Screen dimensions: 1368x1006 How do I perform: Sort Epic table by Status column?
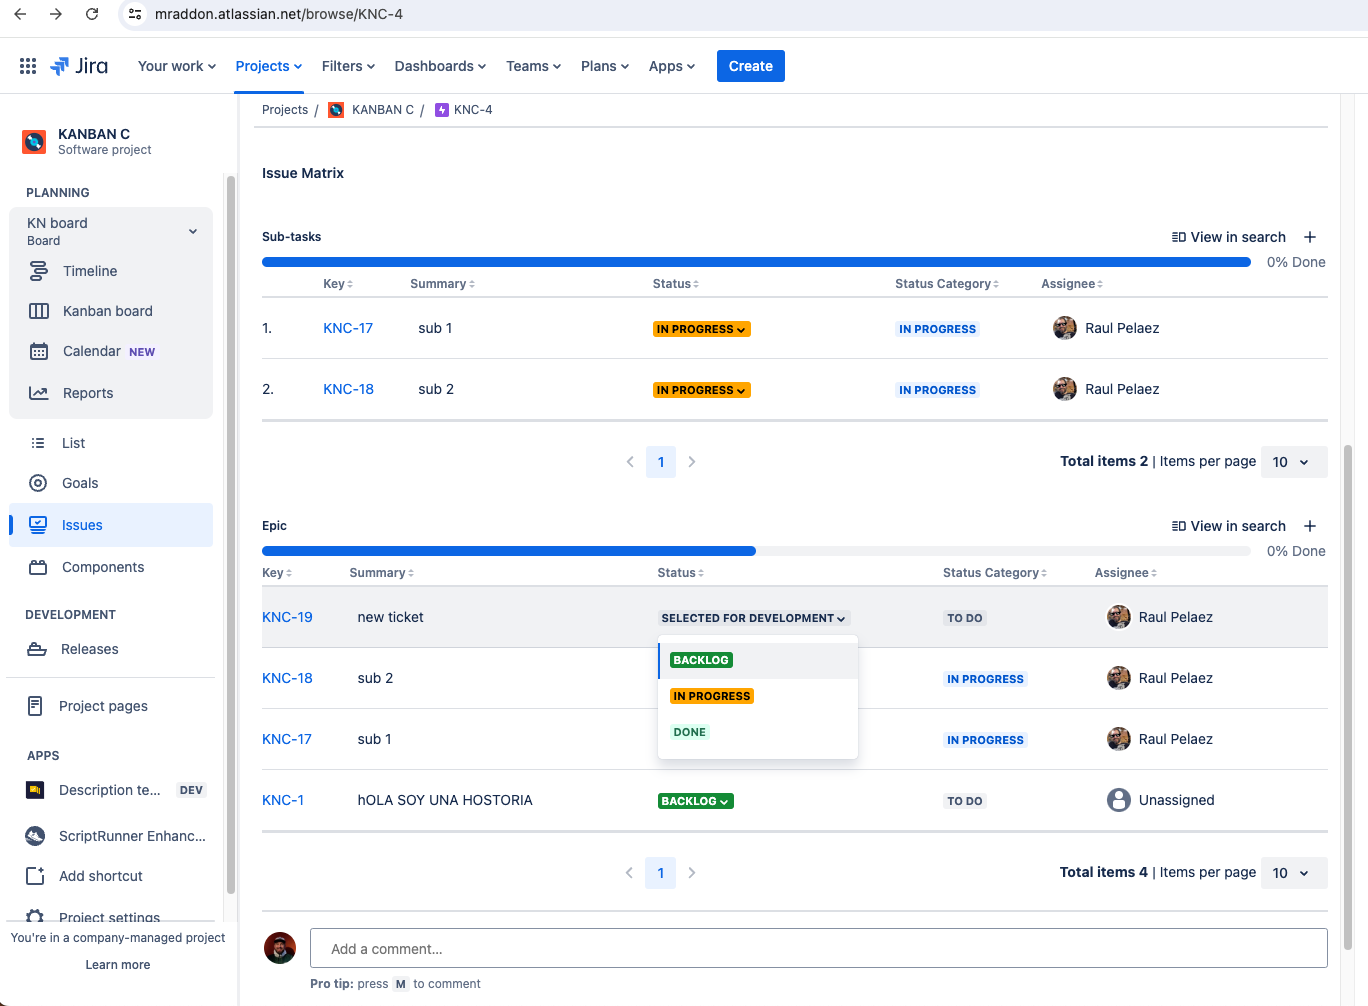coord(680,573)
